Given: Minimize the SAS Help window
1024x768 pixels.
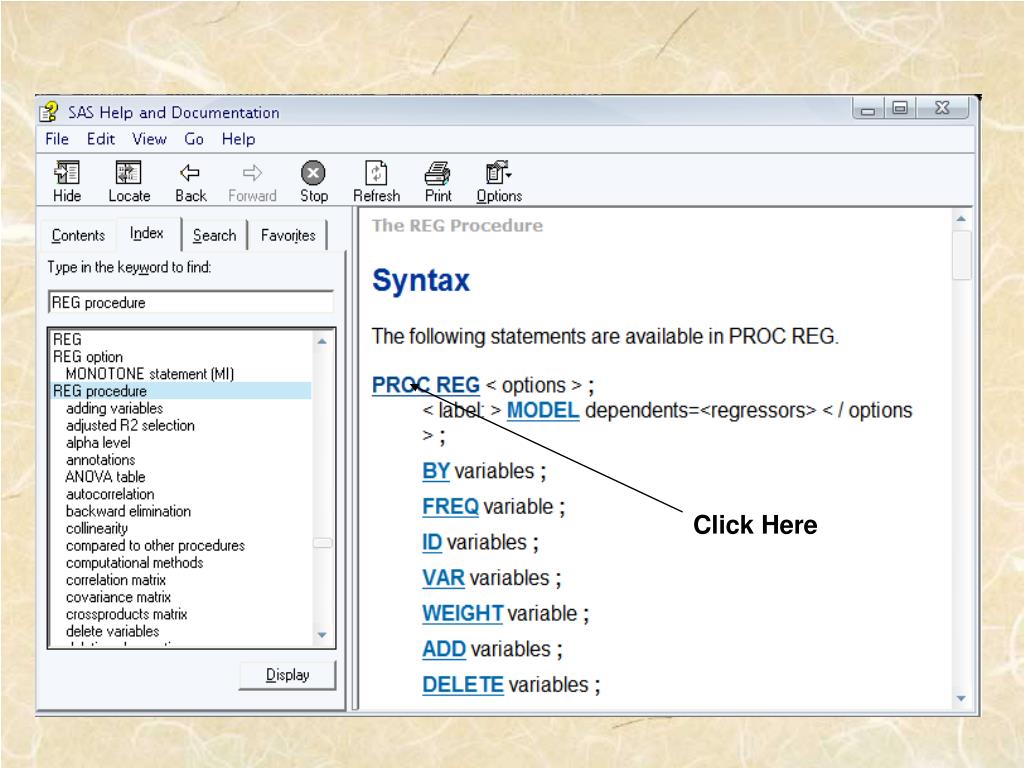Looking at the screenshot, I should [868, 109].
